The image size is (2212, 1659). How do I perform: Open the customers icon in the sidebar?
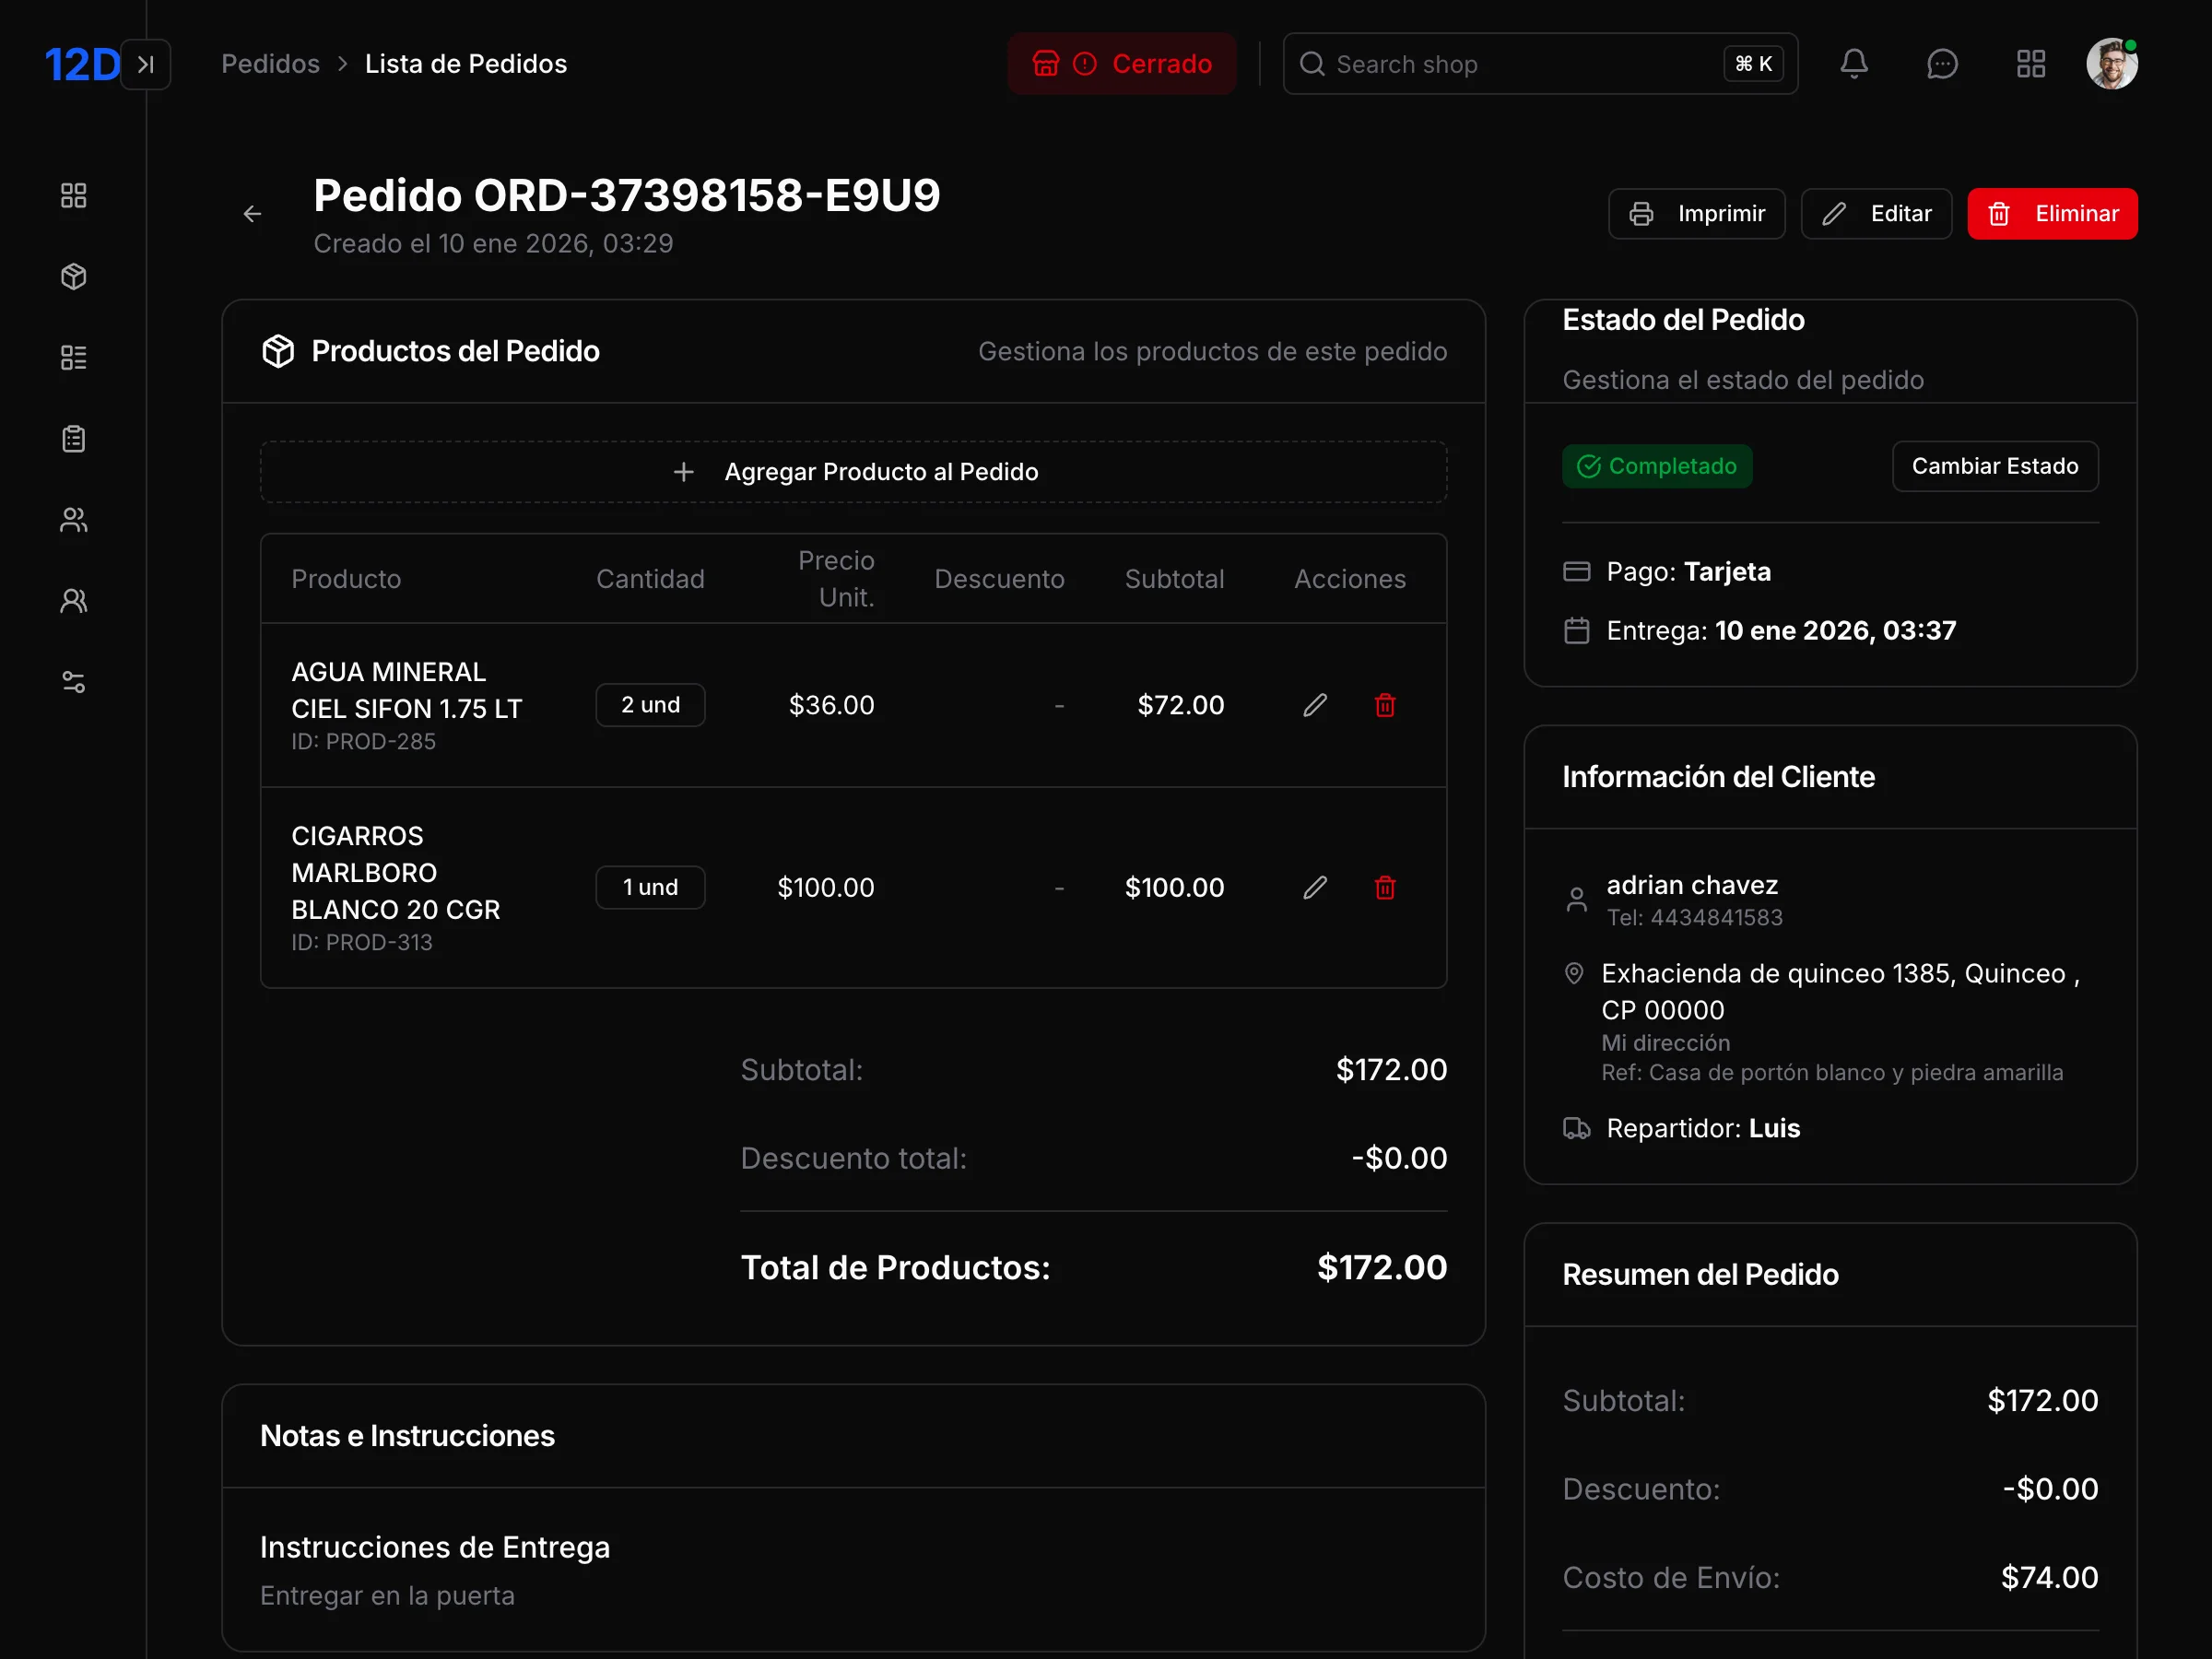[x=73, y=519]
